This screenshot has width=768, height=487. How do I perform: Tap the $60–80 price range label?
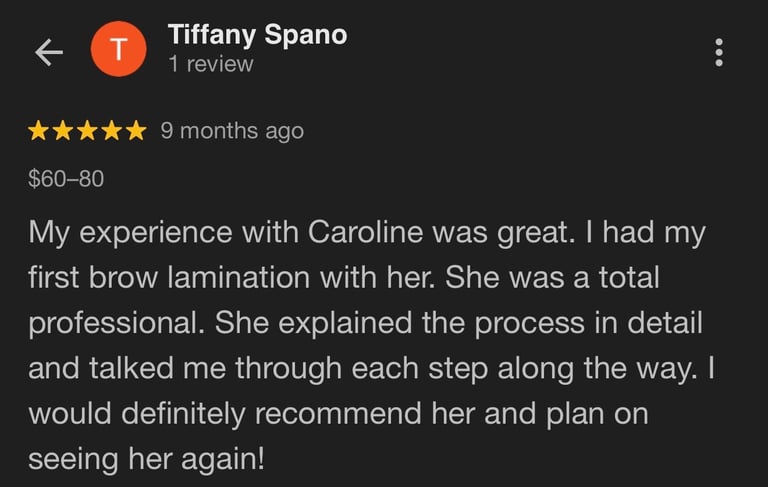(x=66, y=178)
